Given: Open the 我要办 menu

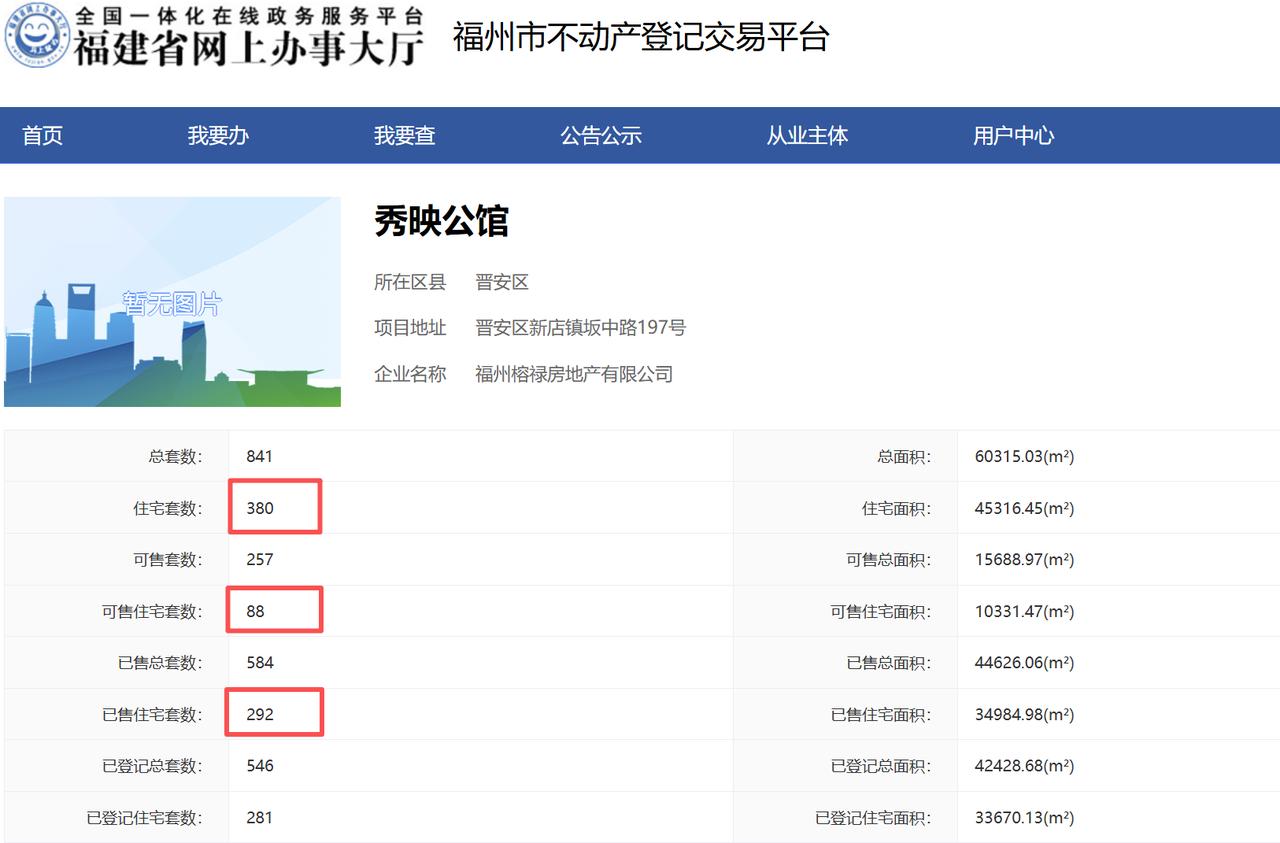Looking at the screenshot, I should [218, 136].
